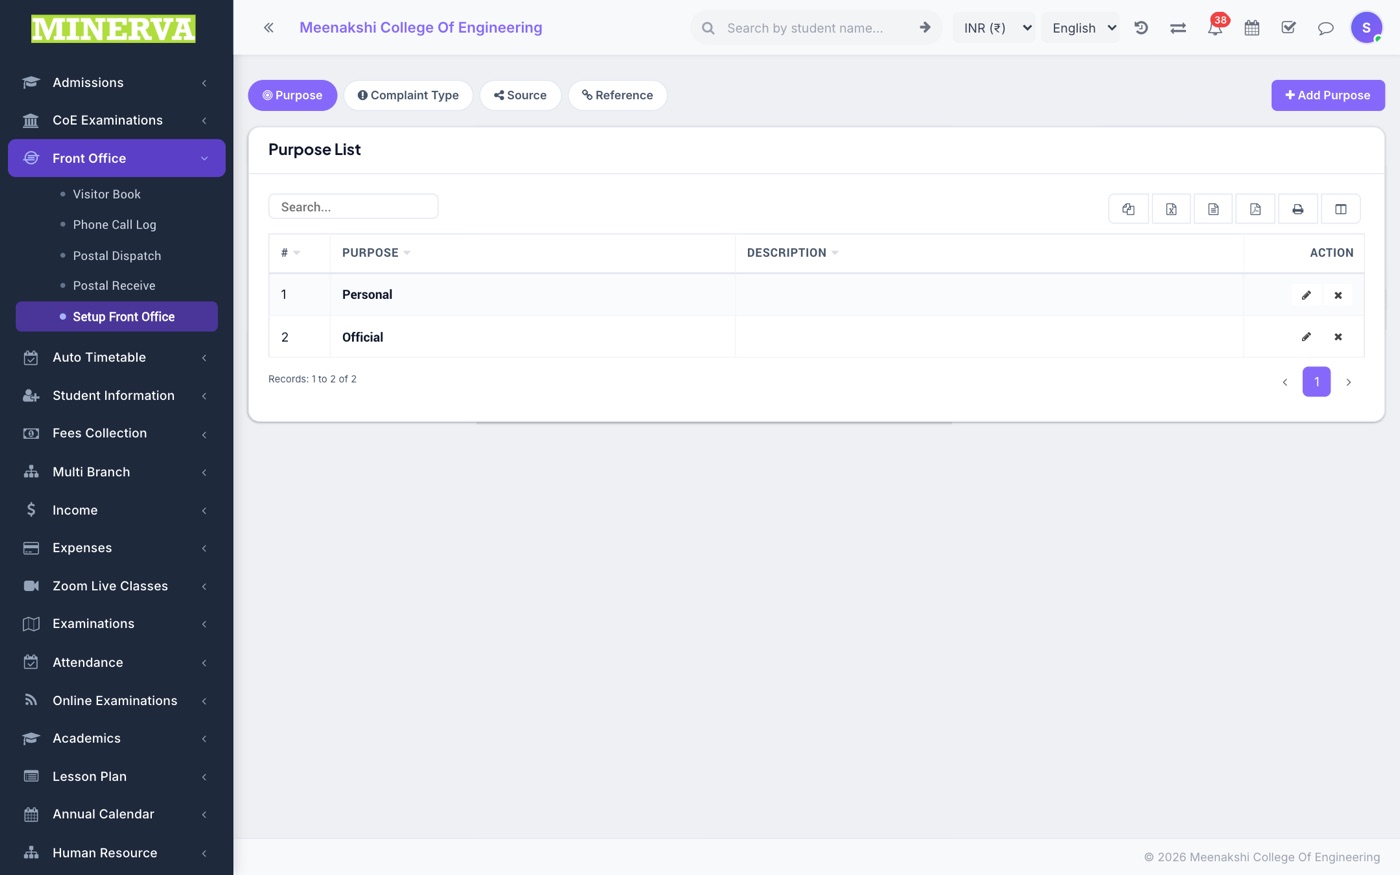Image resolution: width=1400 pixels, height=875 pixels.
Task: Click the Academics cap icon
Action: 31,739
